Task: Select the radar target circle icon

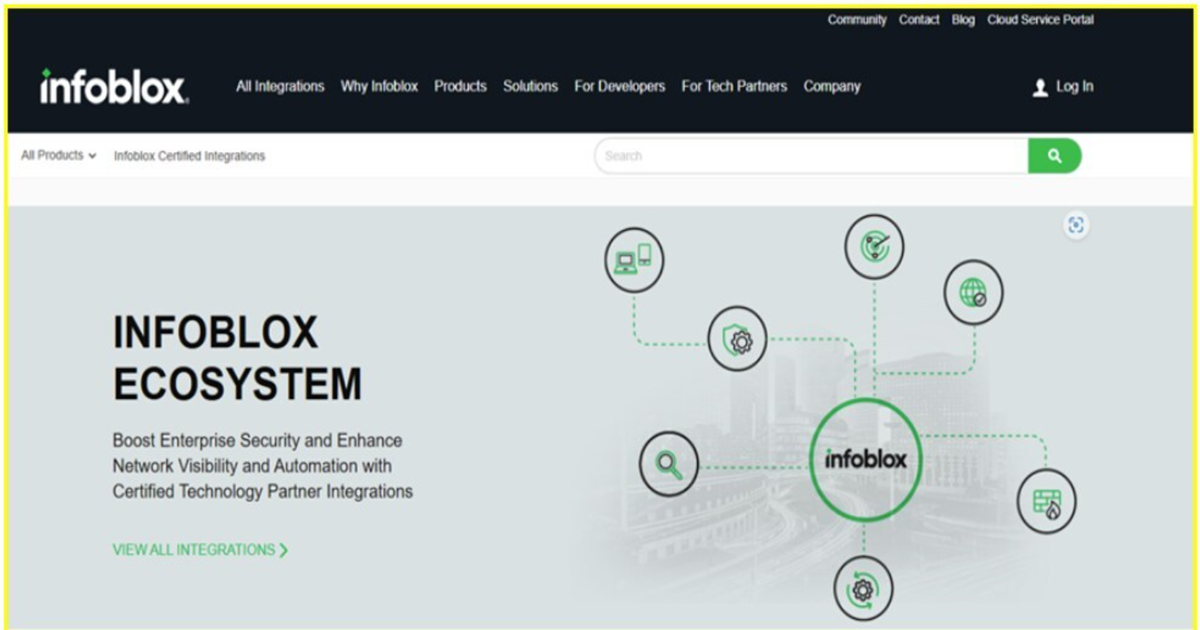Action: tap(874, 245)
